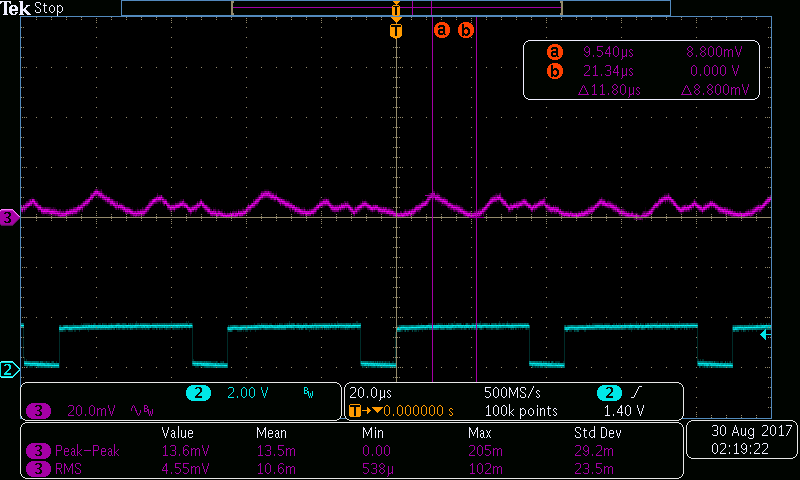Click the 1.40 V trigger level value

coord(626,410)
